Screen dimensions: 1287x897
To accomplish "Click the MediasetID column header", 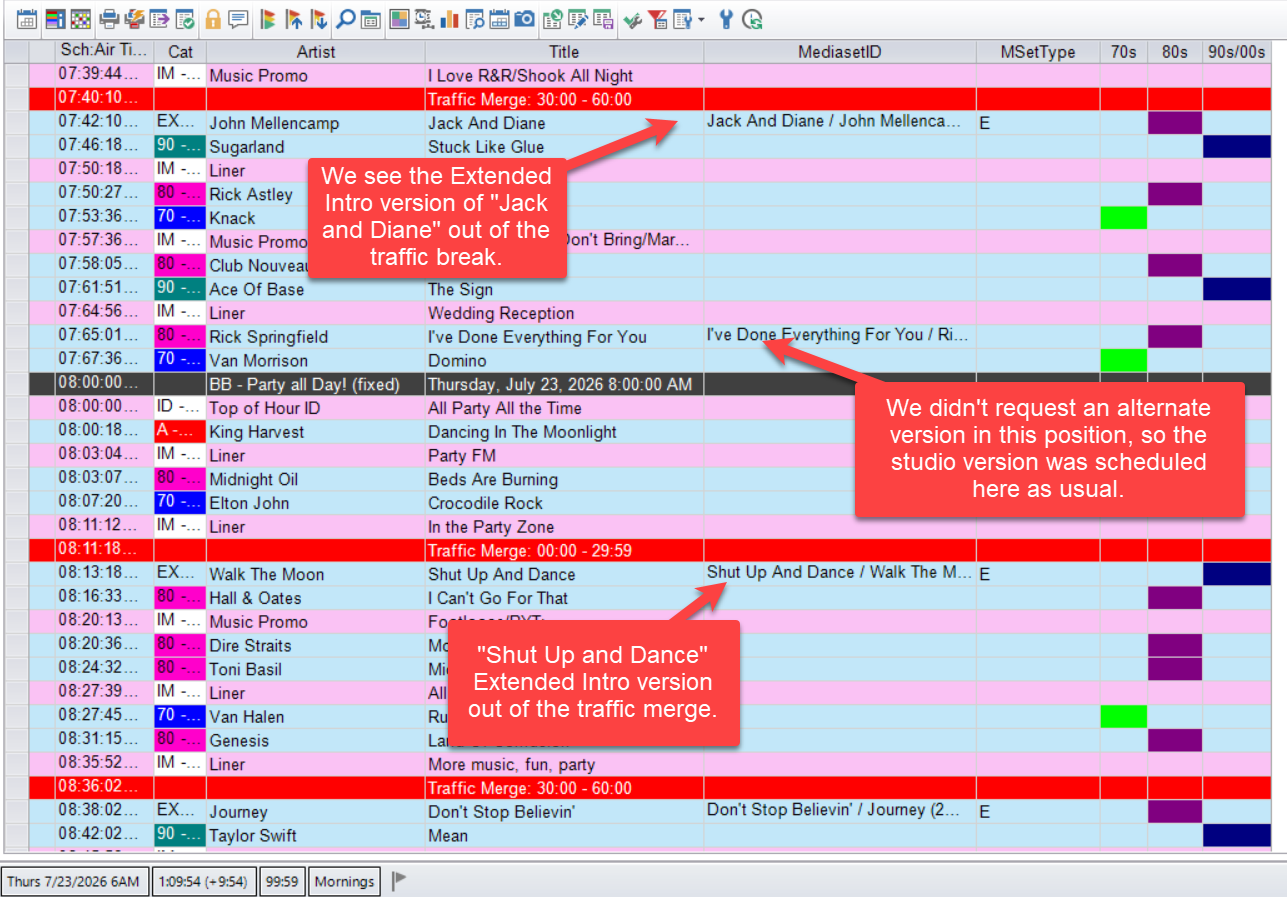I will (840, 51).
